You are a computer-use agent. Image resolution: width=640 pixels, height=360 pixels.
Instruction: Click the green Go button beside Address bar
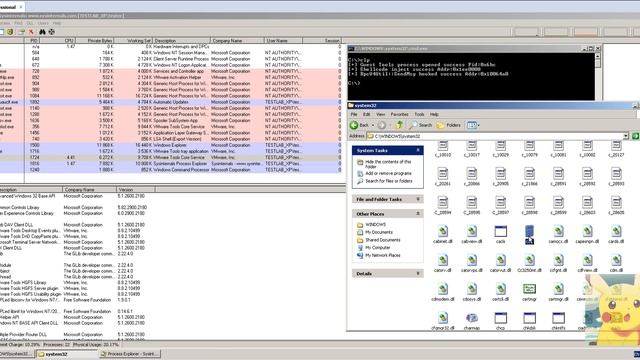635,136
